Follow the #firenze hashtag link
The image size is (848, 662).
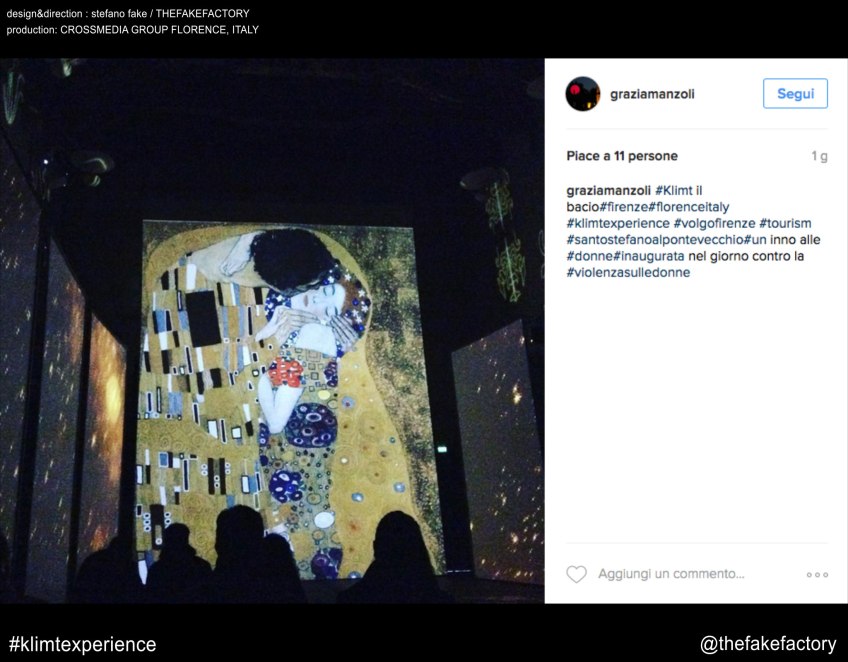[x=624, y=207]
